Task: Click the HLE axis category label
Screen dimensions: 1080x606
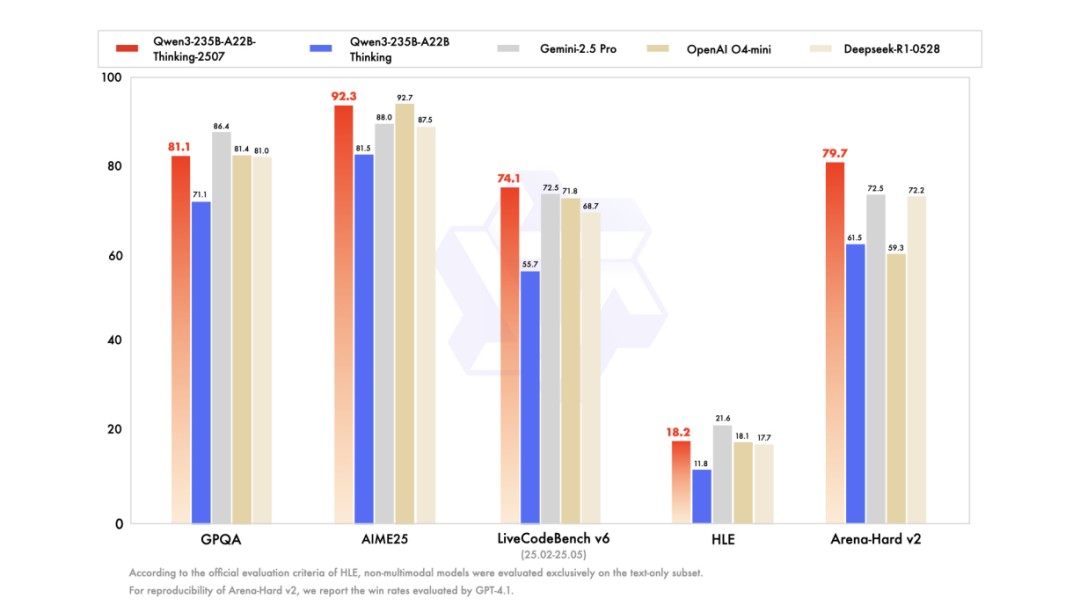Action: 723,539
